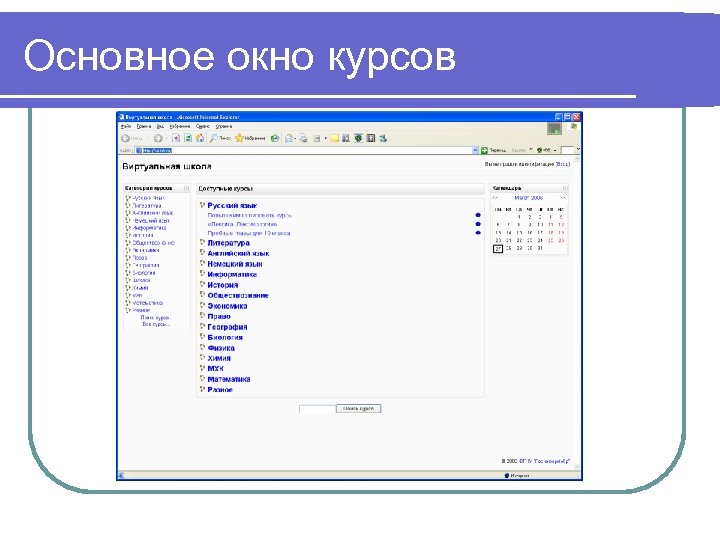Open the March 2006 calendar link
This screenshot has width=720, height=540.
(x=529, y=198)
